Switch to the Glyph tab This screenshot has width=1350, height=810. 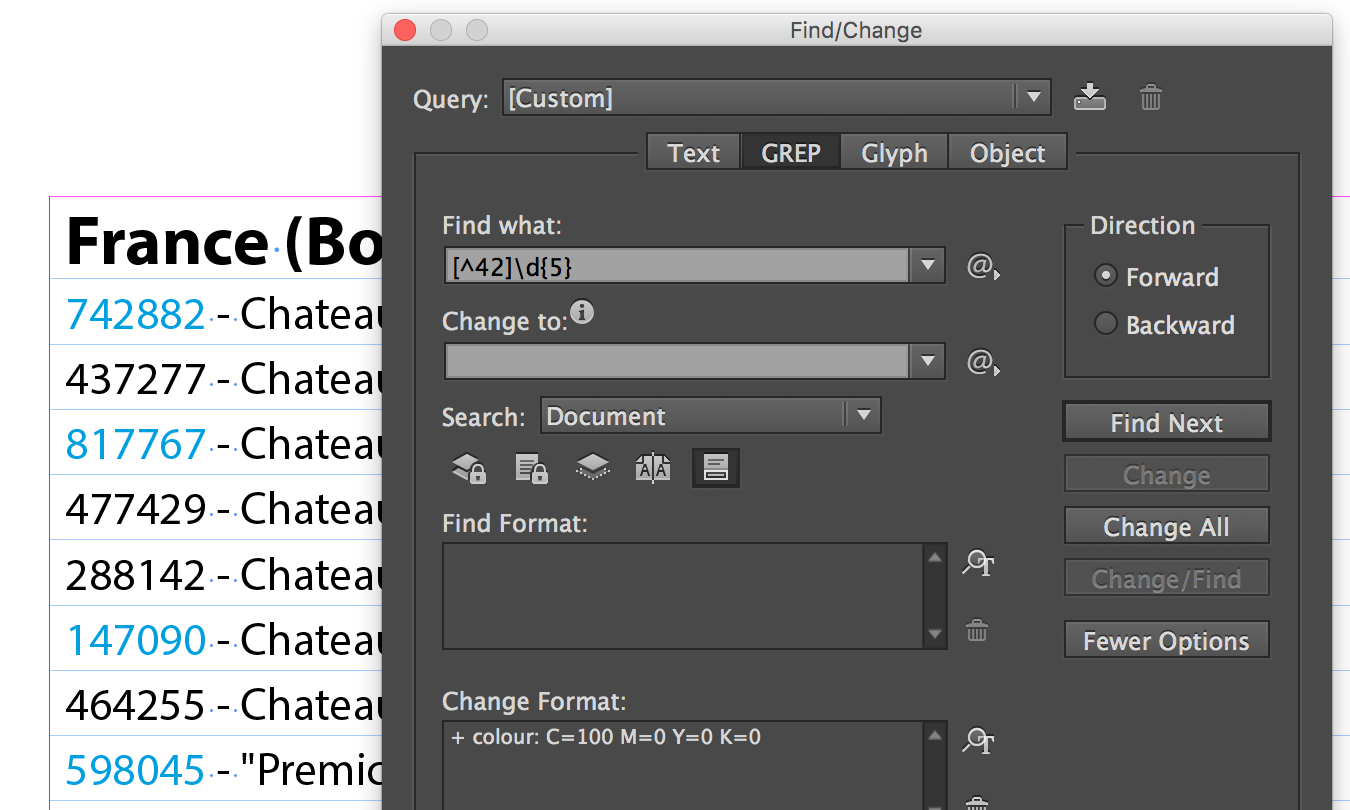point(894,153)
